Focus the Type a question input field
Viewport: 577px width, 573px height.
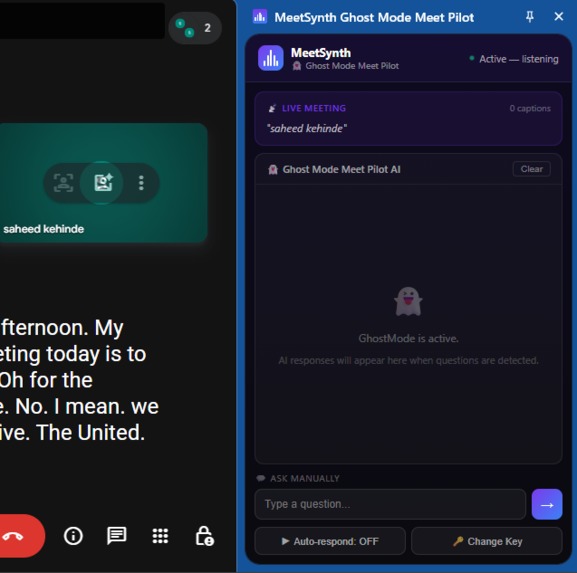point(390,504)
